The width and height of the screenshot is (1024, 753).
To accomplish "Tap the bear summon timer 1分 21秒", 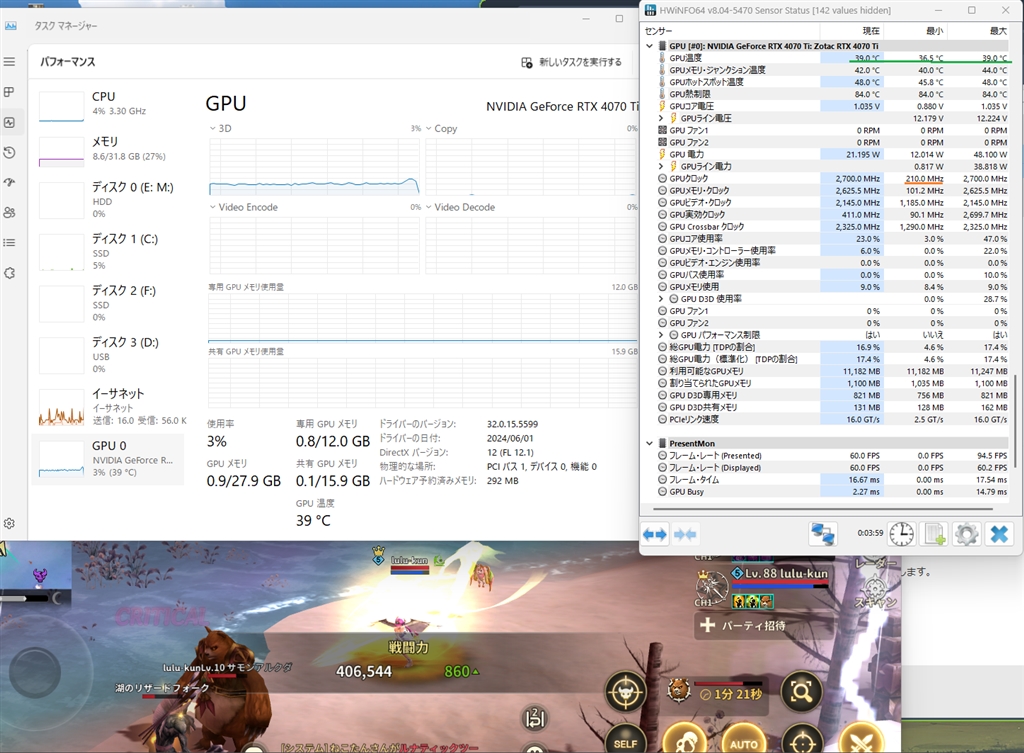I will click(x=716, y=693).
